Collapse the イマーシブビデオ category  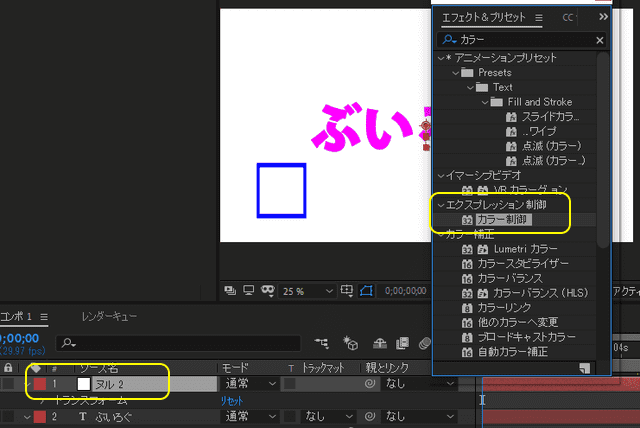[x=441, y=176]
